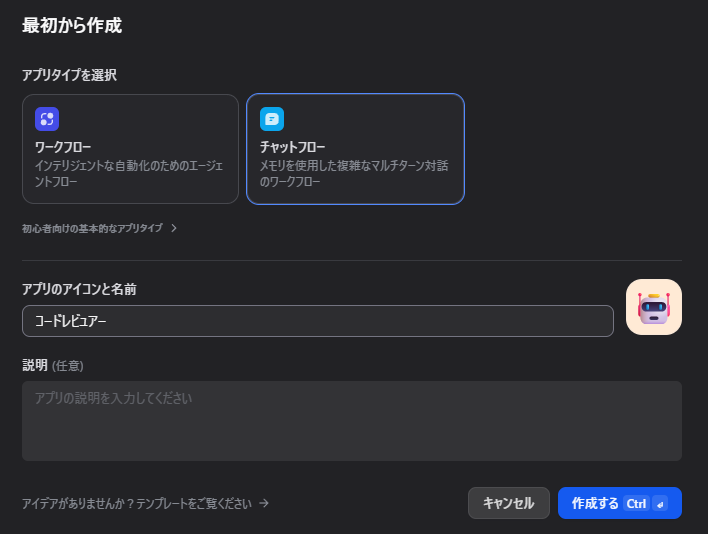Click the アプリの説明を入力してください description box
The height and width of the screenshot is (534, 708).
351,421
